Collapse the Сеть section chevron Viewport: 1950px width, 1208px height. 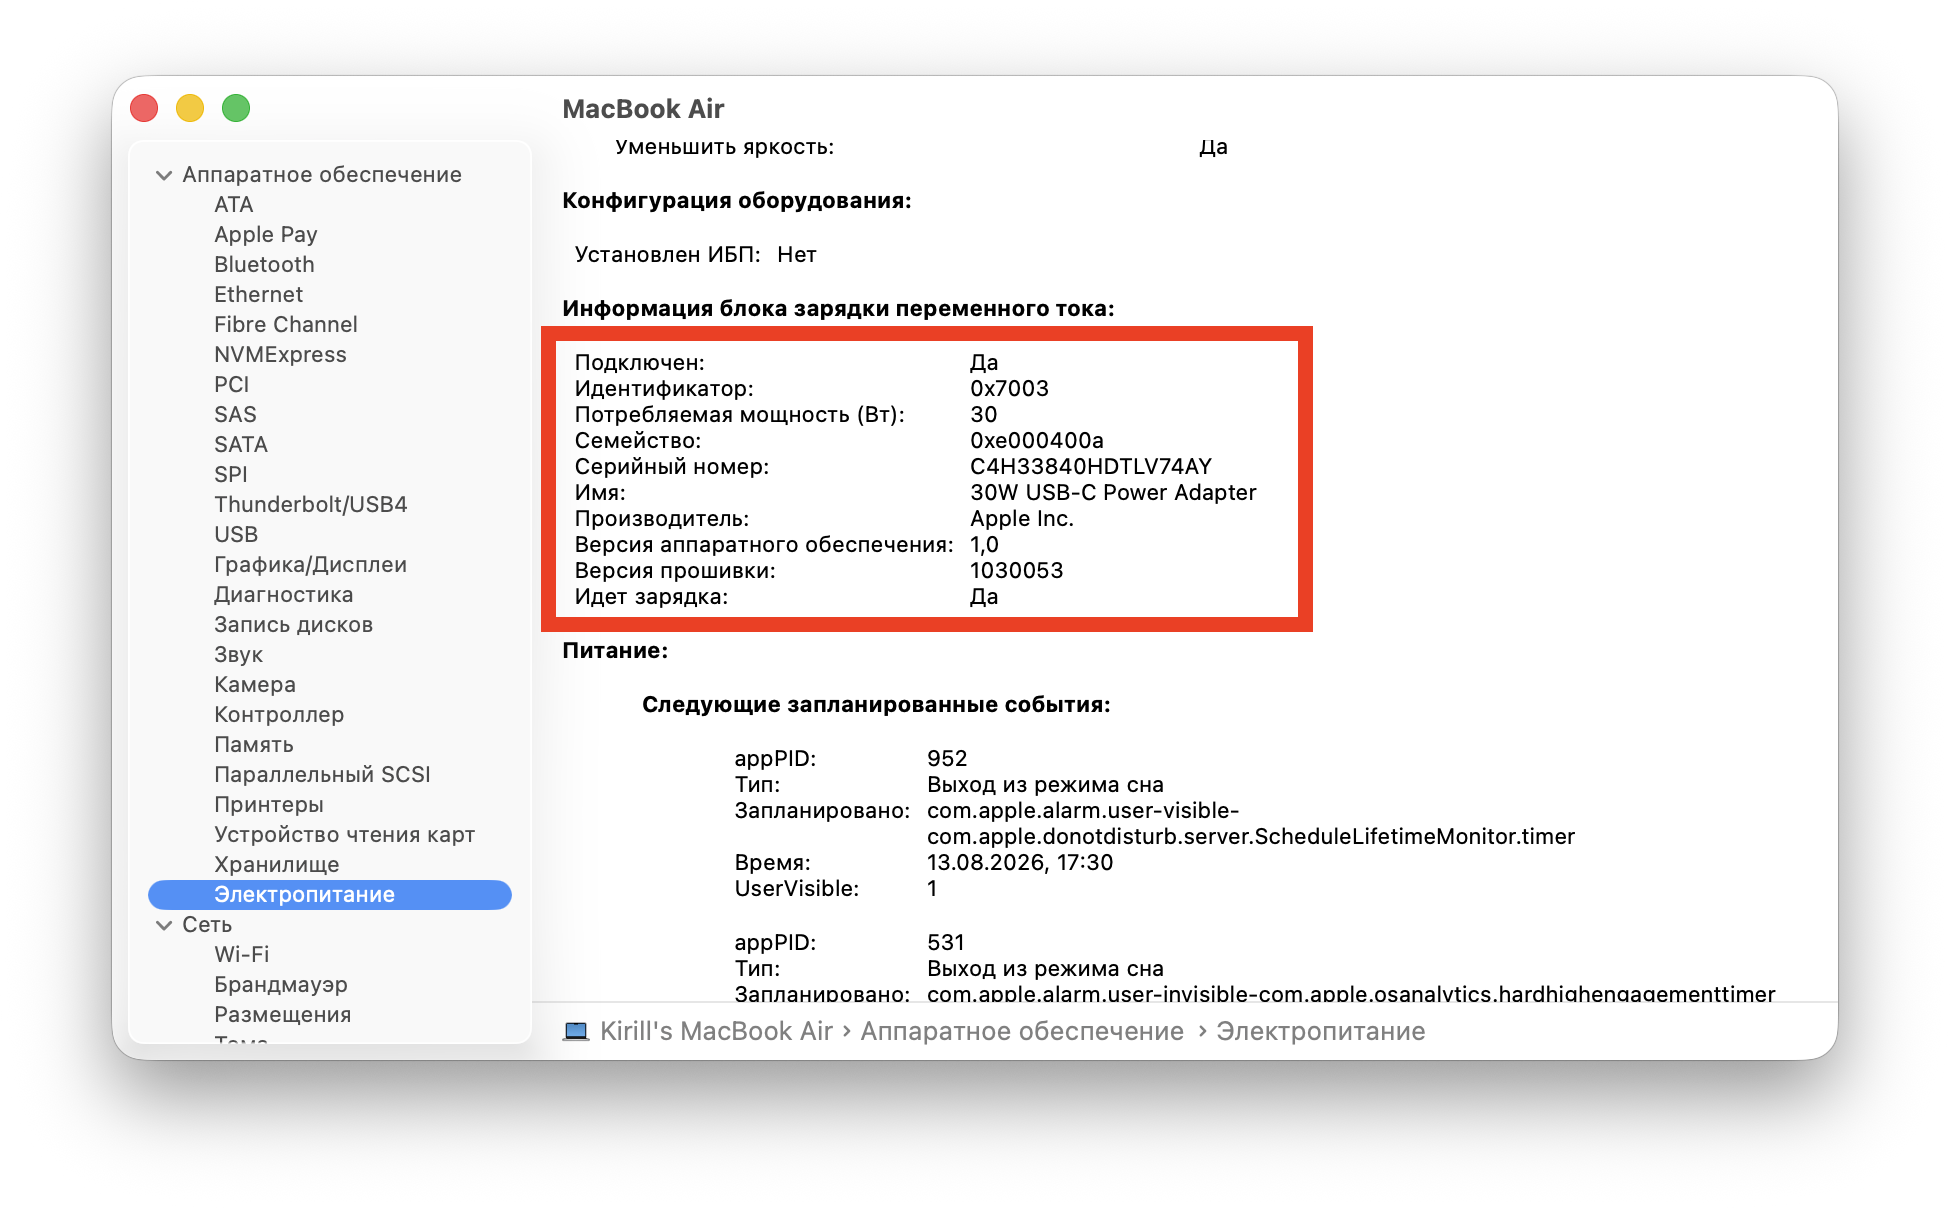164,925
